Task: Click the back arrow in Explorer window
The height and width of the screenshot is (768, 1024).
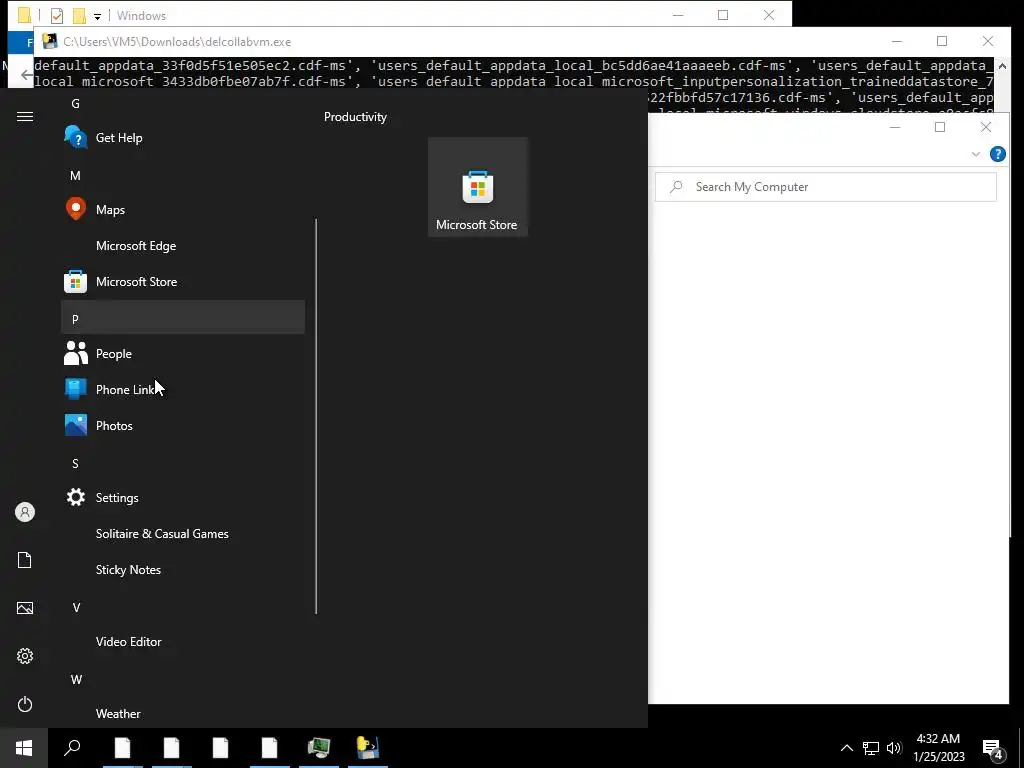Action: (26, 75)
